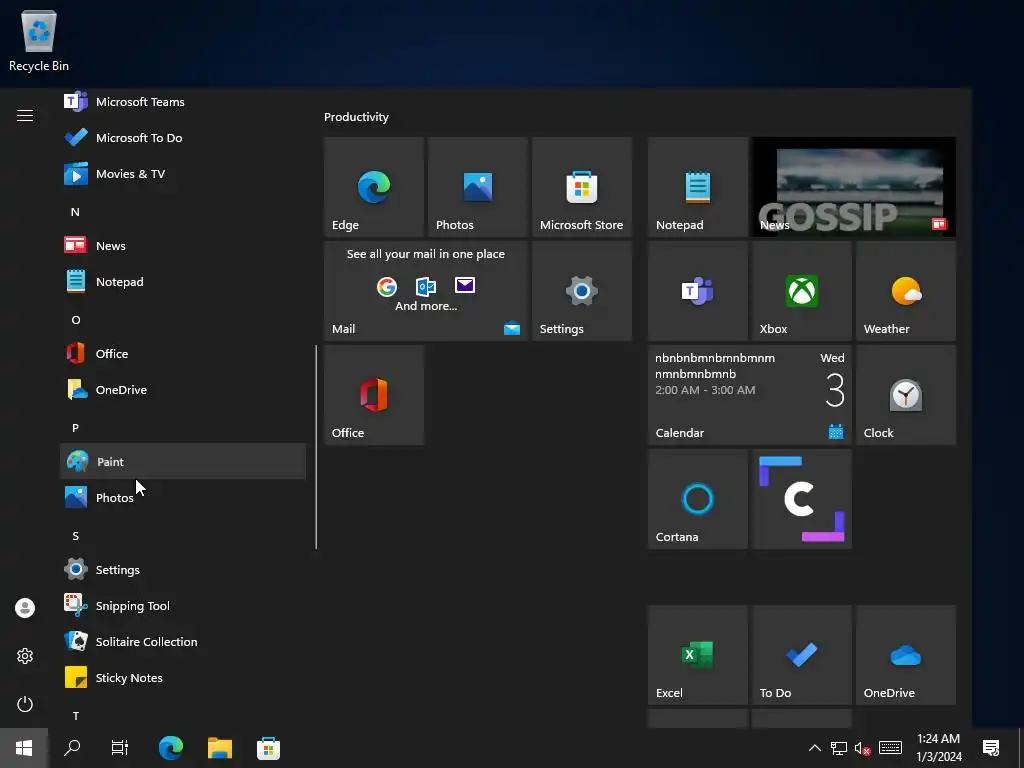The image size is (1024, 768).
Task: Launch the Cortana tile
Action: (x=697, y=499)
